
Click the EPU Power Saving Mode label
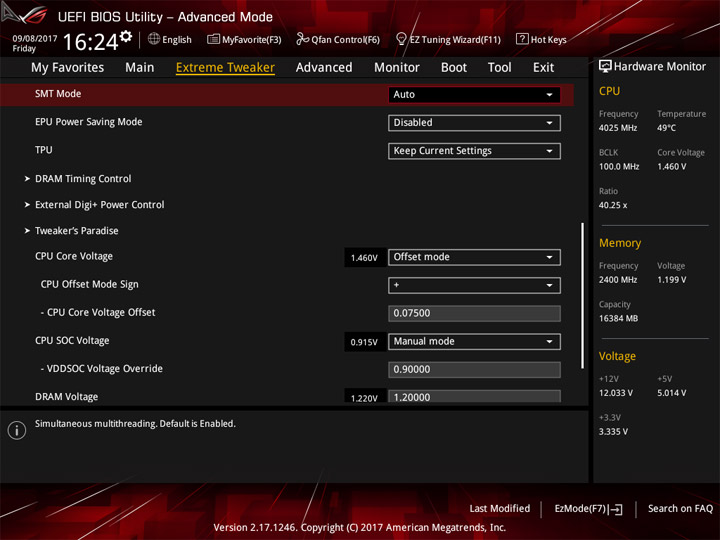point(89,122)
